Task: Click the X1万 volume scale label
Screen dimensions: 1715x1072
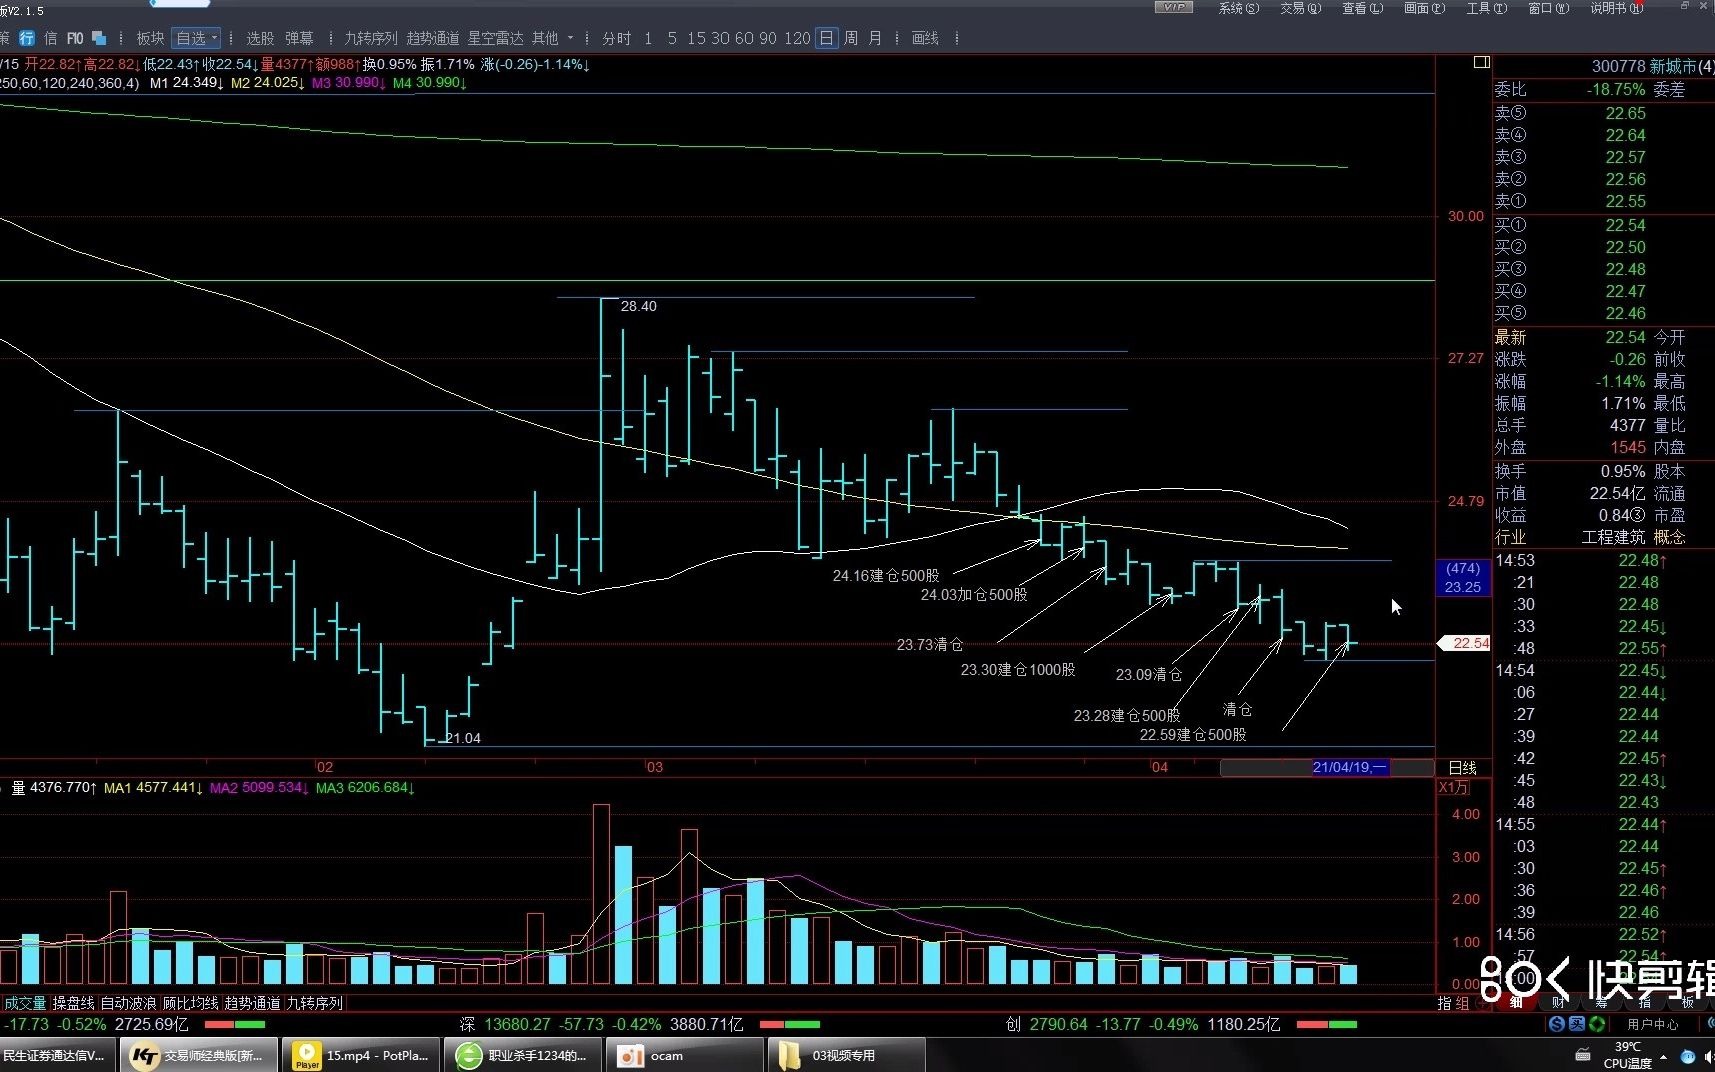Action: 1454,788
